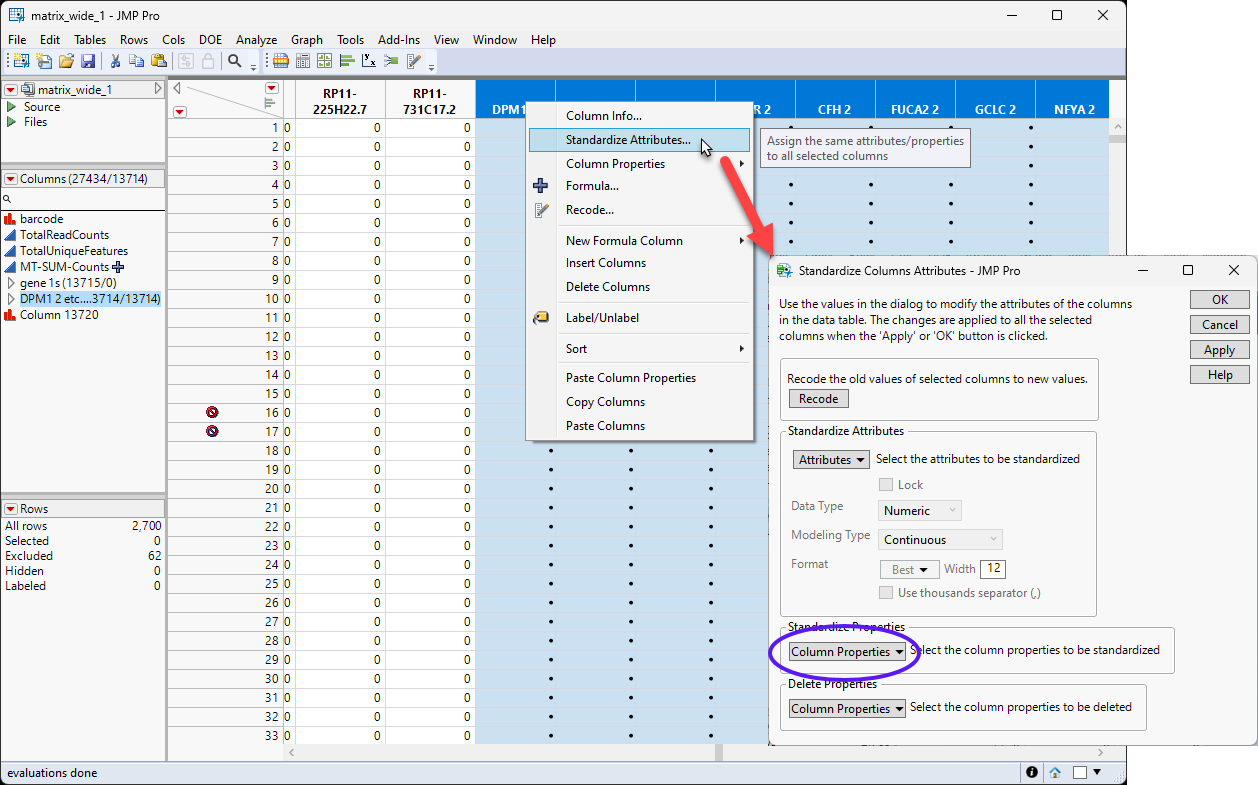1258x785 pixels.
Task: Open Column Properties dropdown under Standardize Properties
Action: click(x=847, y=652)
